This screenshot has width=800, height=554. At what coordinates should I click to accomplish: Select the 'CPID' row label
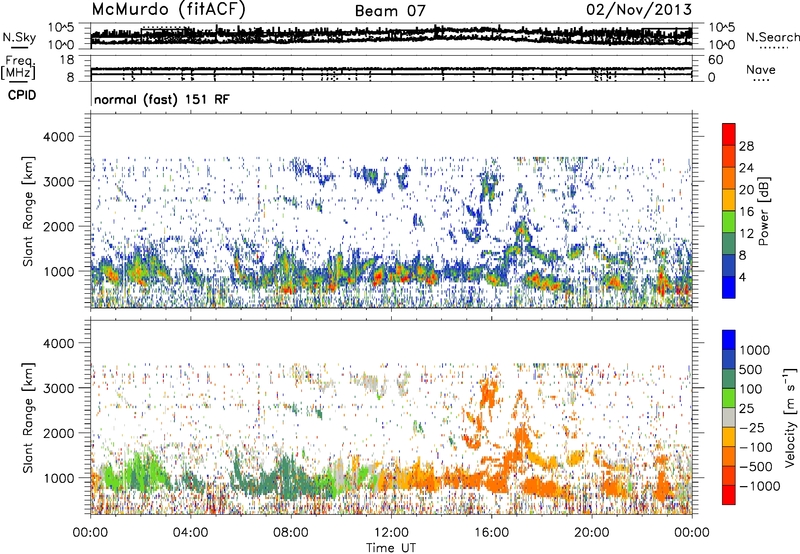click(21, 95)
